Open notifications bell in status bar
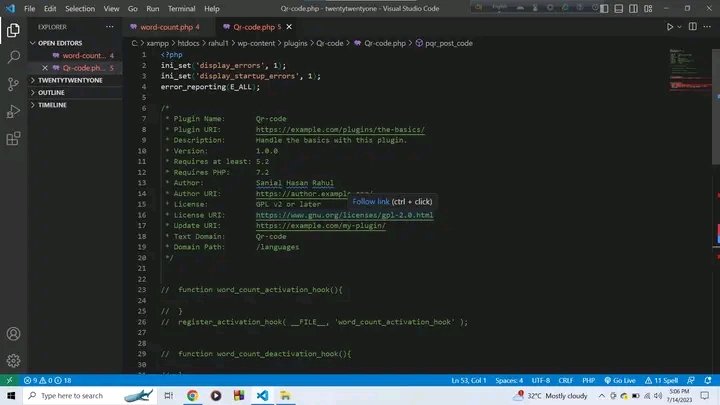Image resolution: width=720 pixels, height=405 pixels. click(x=708, y=380)
